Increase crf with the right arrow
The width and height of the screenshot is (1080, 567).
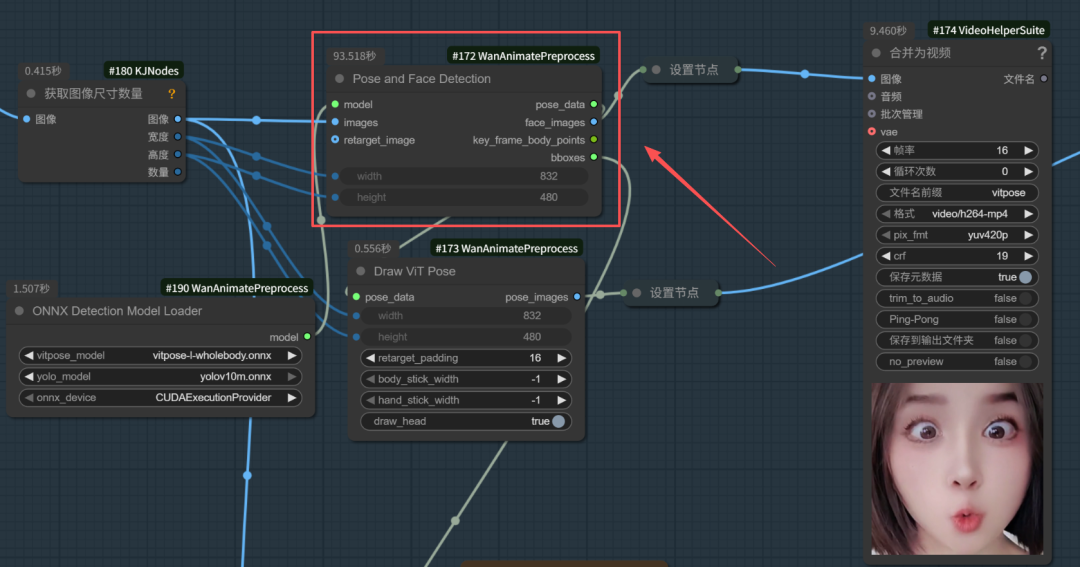(1028, 256)
